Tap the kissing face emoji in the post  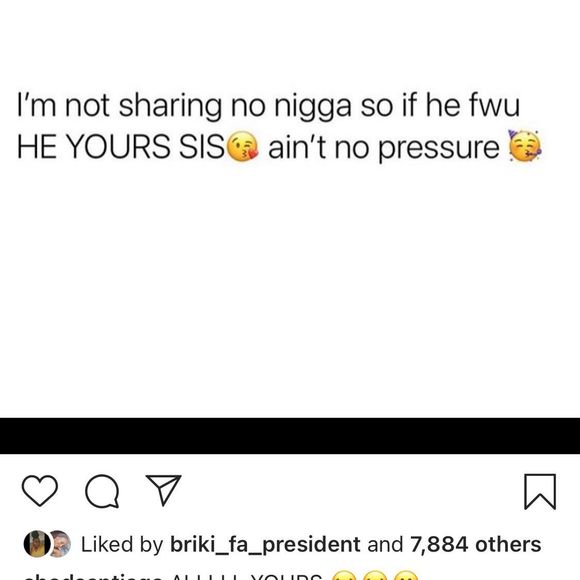pyautogui.click(x=243, y=147)
